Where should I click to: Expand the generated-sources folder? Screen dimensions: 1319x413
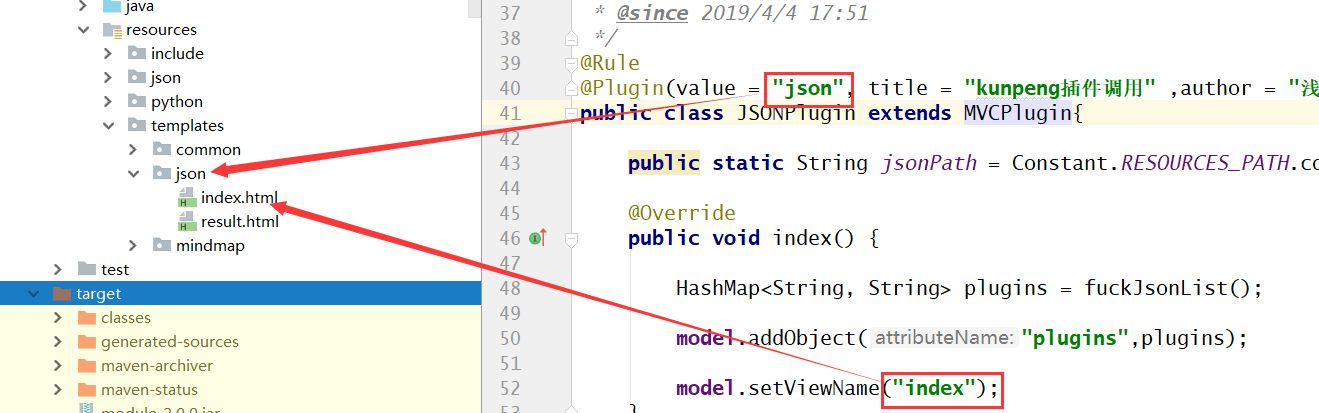(x=59, y=342)
